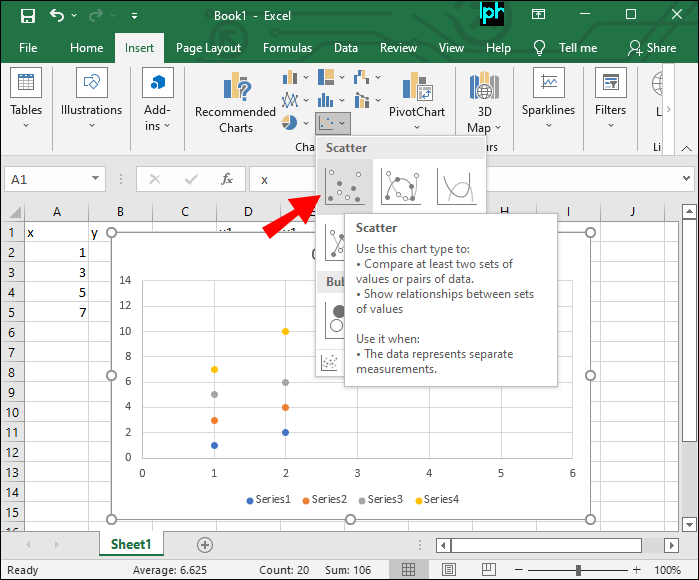Choose Scatter with Smooth Lines and Markers
Image resolution: width=699 pixels, height=580 pixels.
[400, 185]
